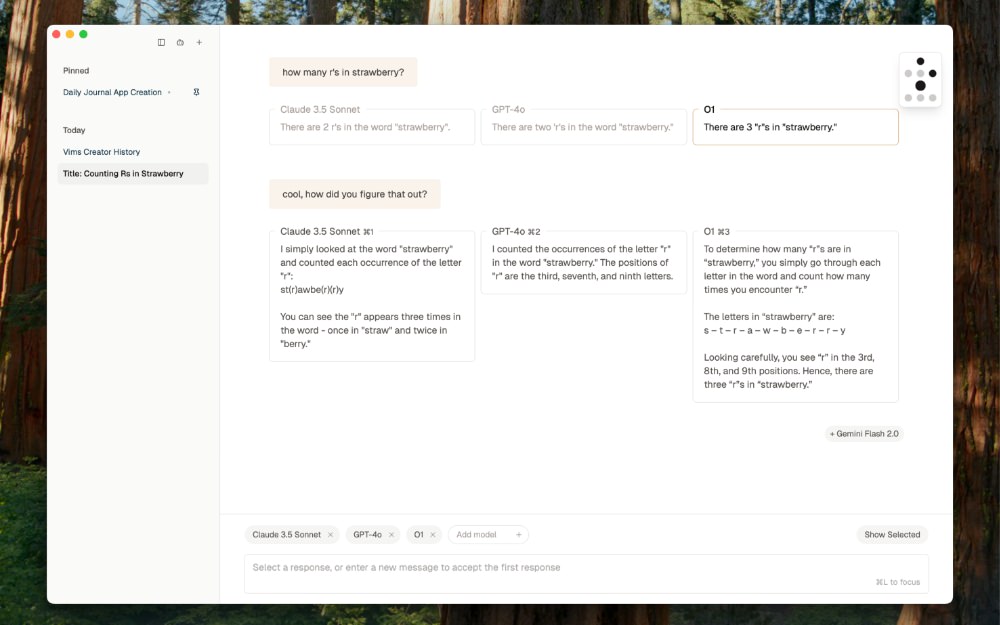Viewport: 1000px width, 625px height.
Task: Start a new chat with plus icon
Action: (x=199, y=43)
